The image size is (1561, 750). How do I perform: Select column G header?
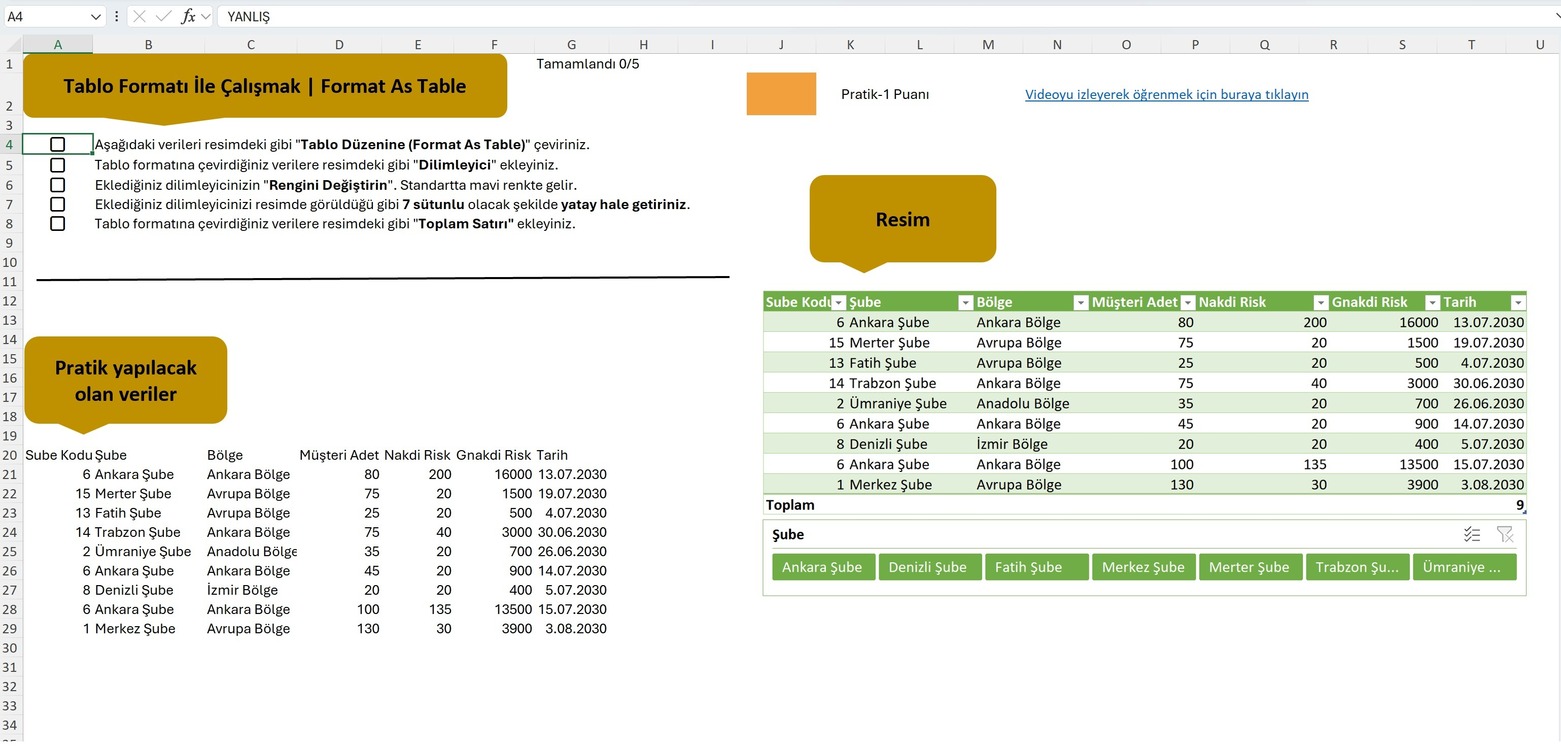571,44
